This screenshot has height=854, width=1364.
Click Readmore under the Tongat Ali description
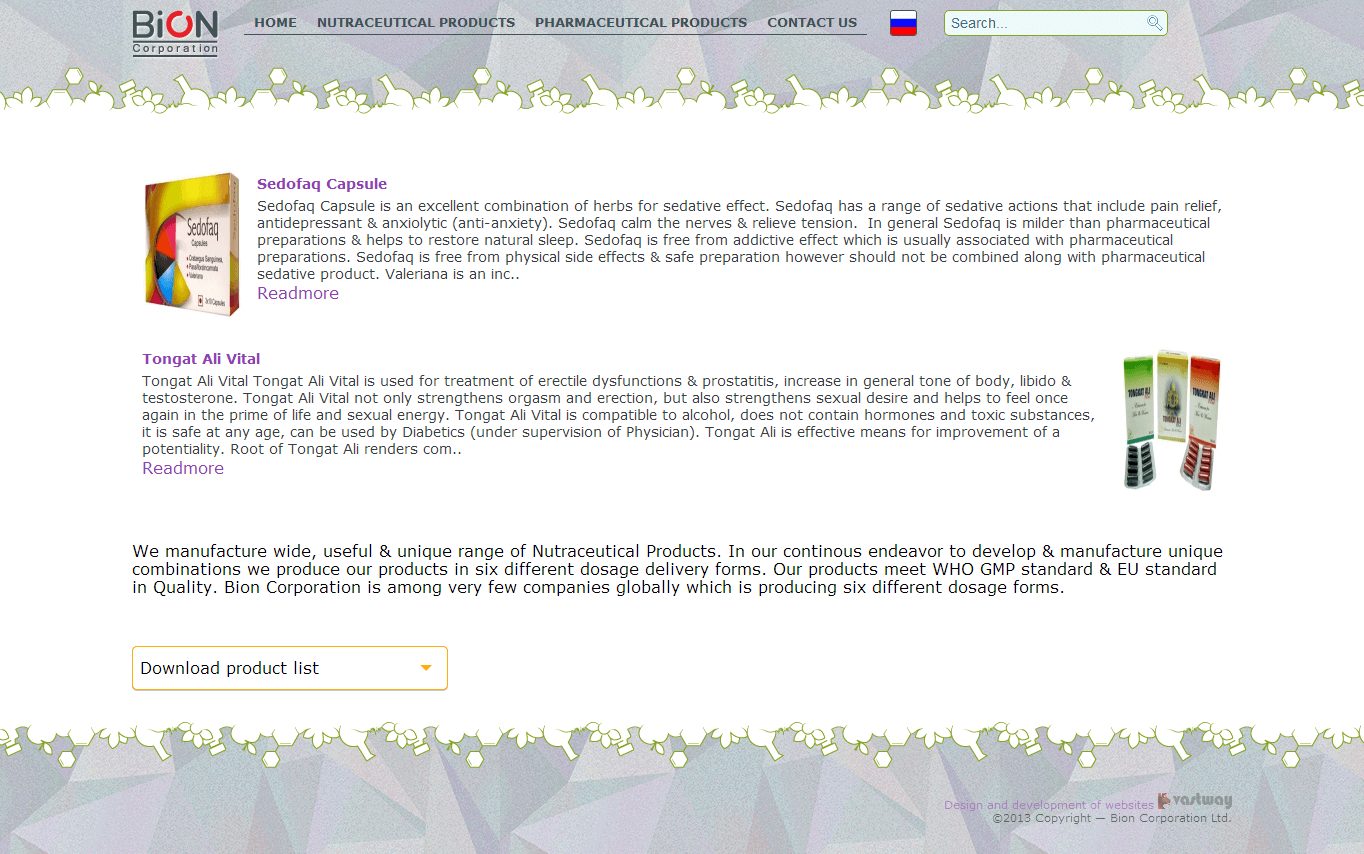click(x=183, y=468)
